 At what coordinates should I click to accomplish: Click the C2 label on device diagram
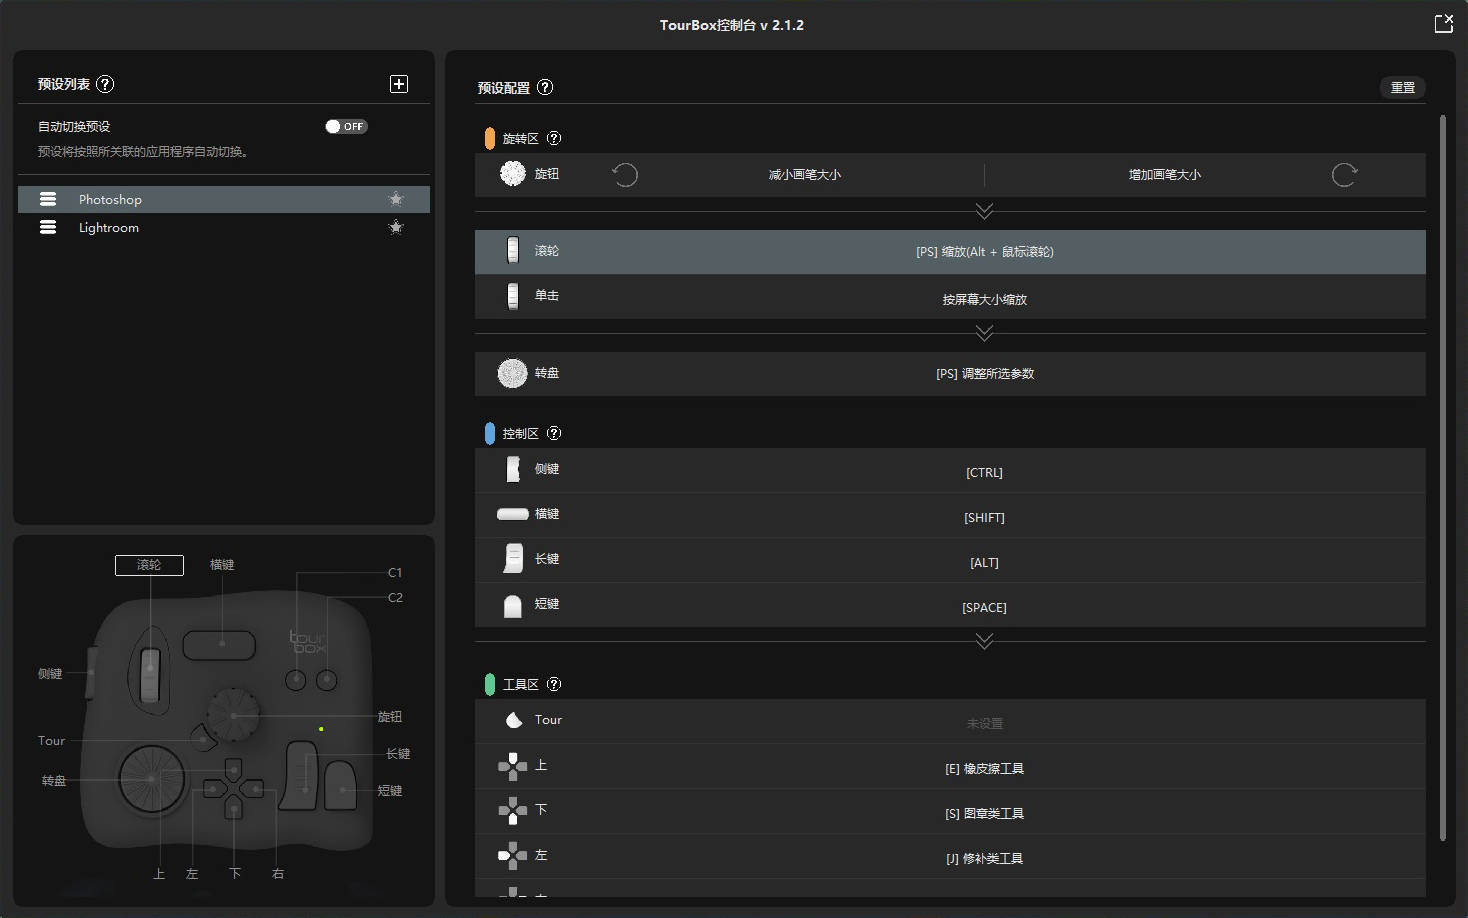395,598
